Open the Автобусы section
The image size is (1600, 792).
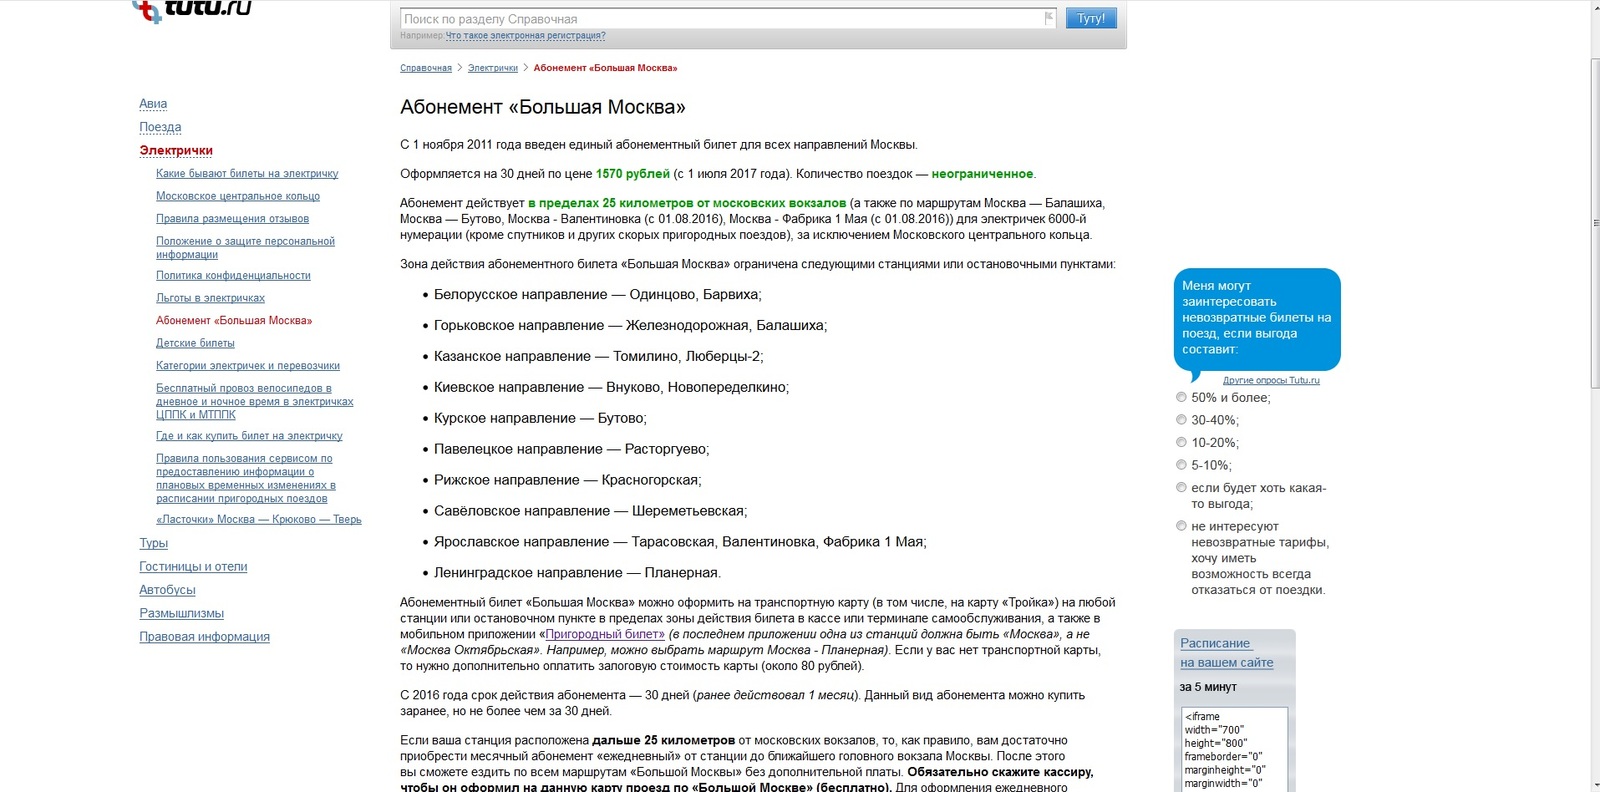coord(167,590)
